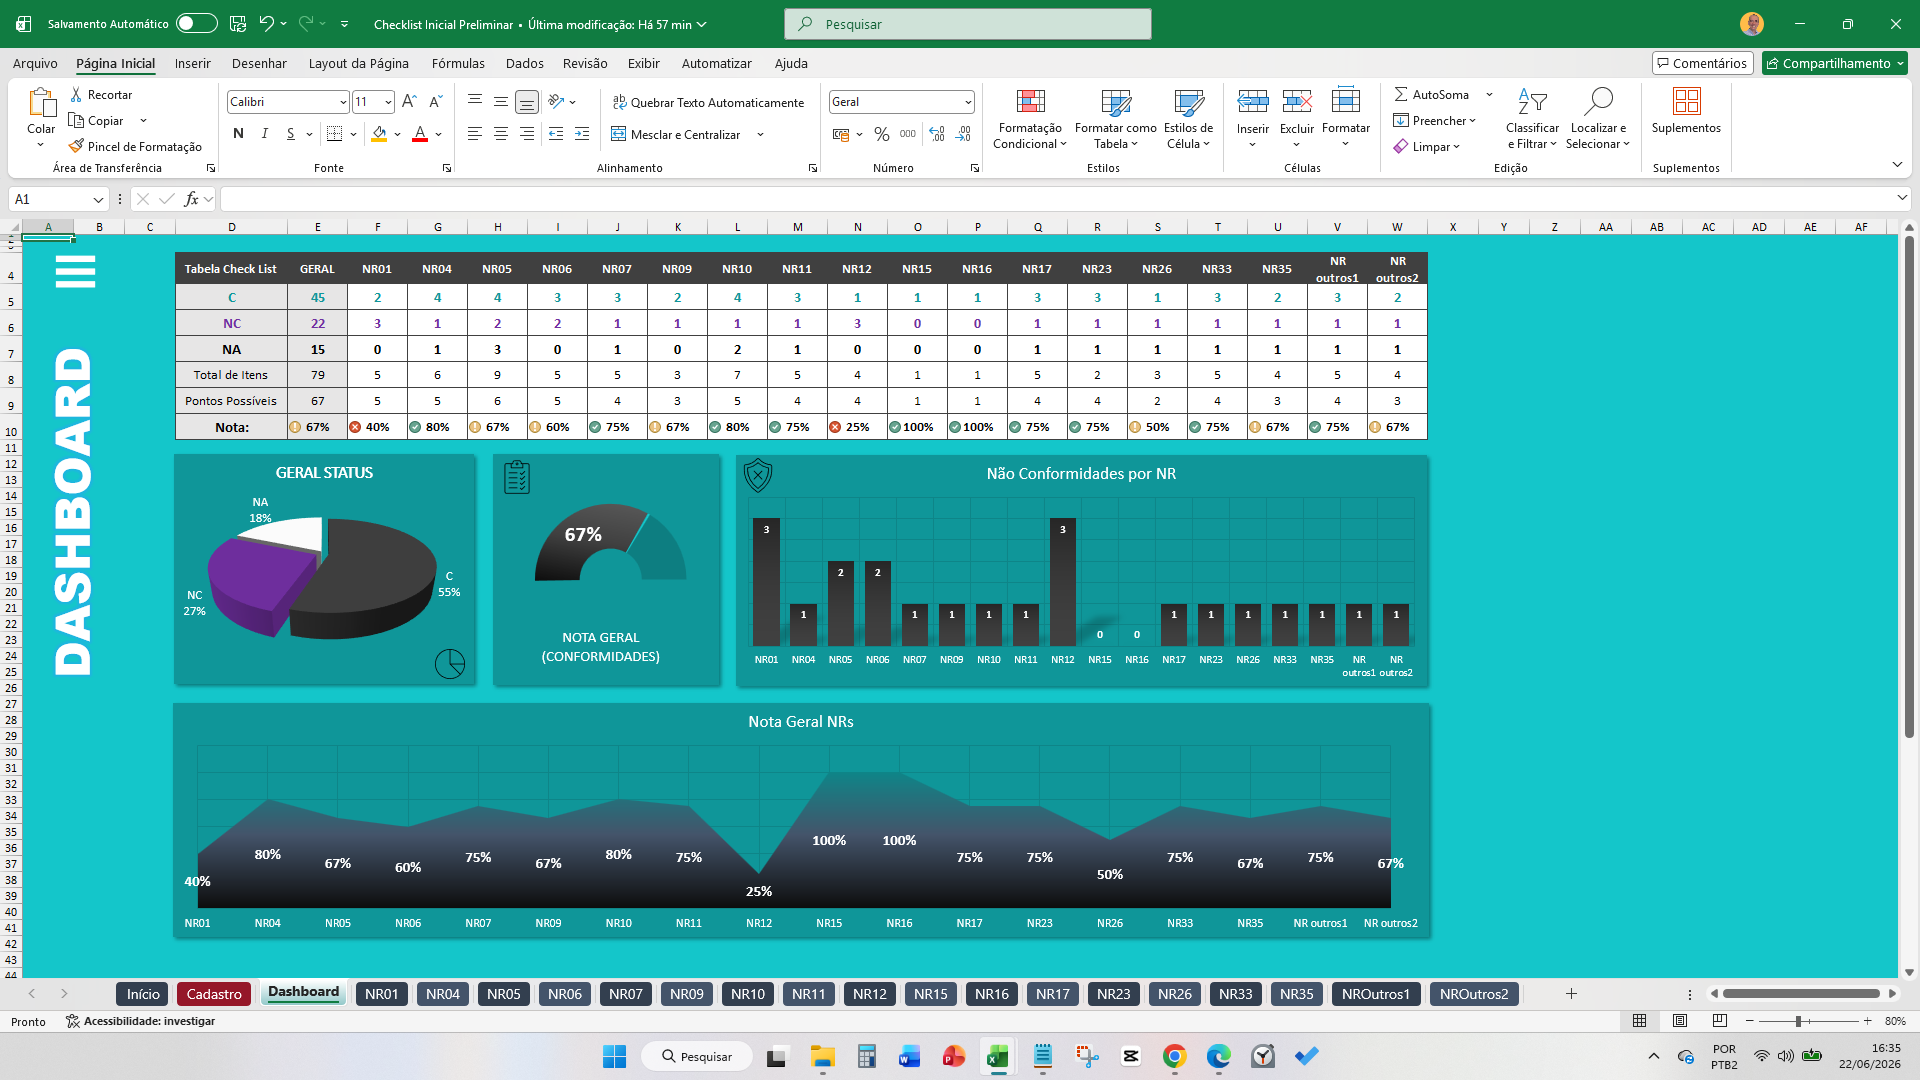Viewport: 1920px width, 1080px height.
Task: Click Mesclar e Centralizar icon
Action: (619, 134)
